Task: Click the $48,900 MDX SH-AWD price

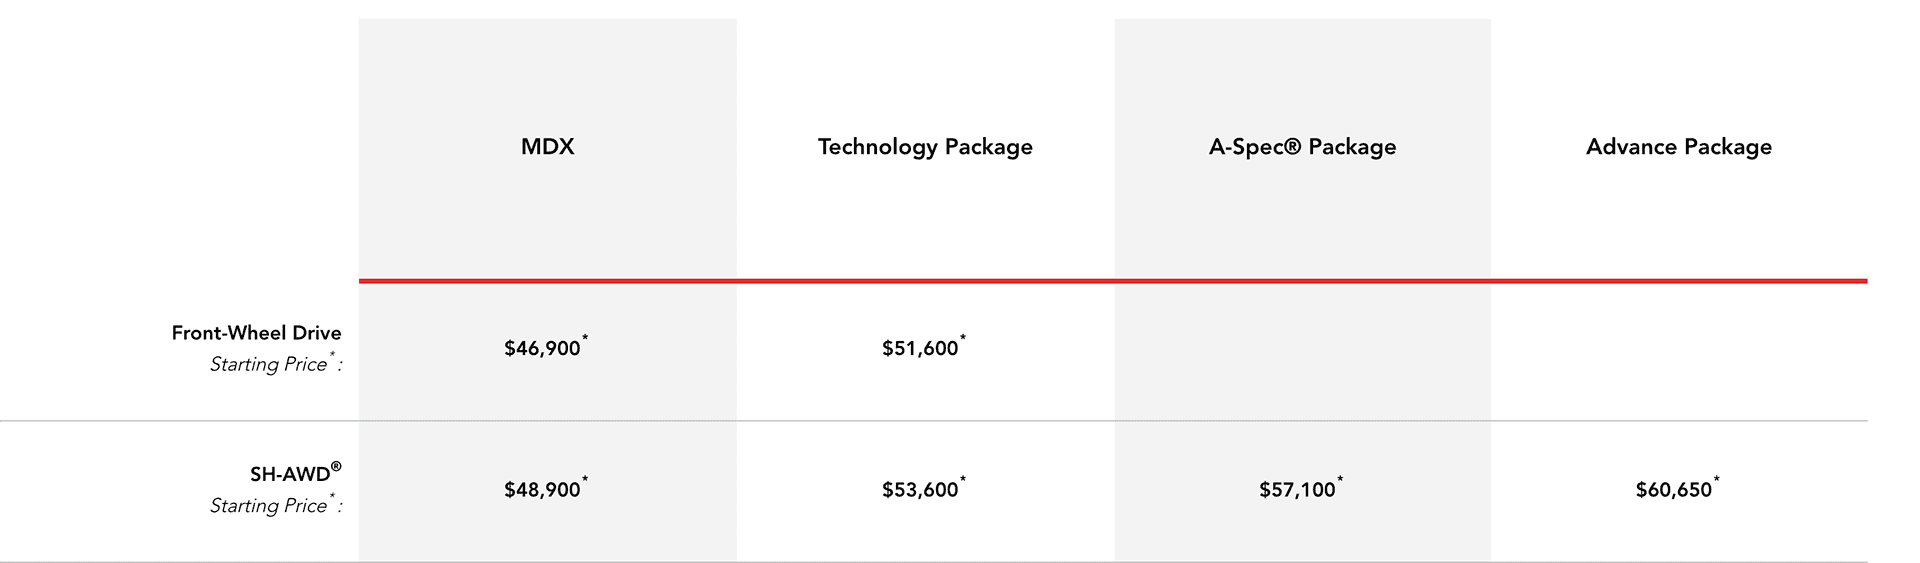Action: coord(542,490)
